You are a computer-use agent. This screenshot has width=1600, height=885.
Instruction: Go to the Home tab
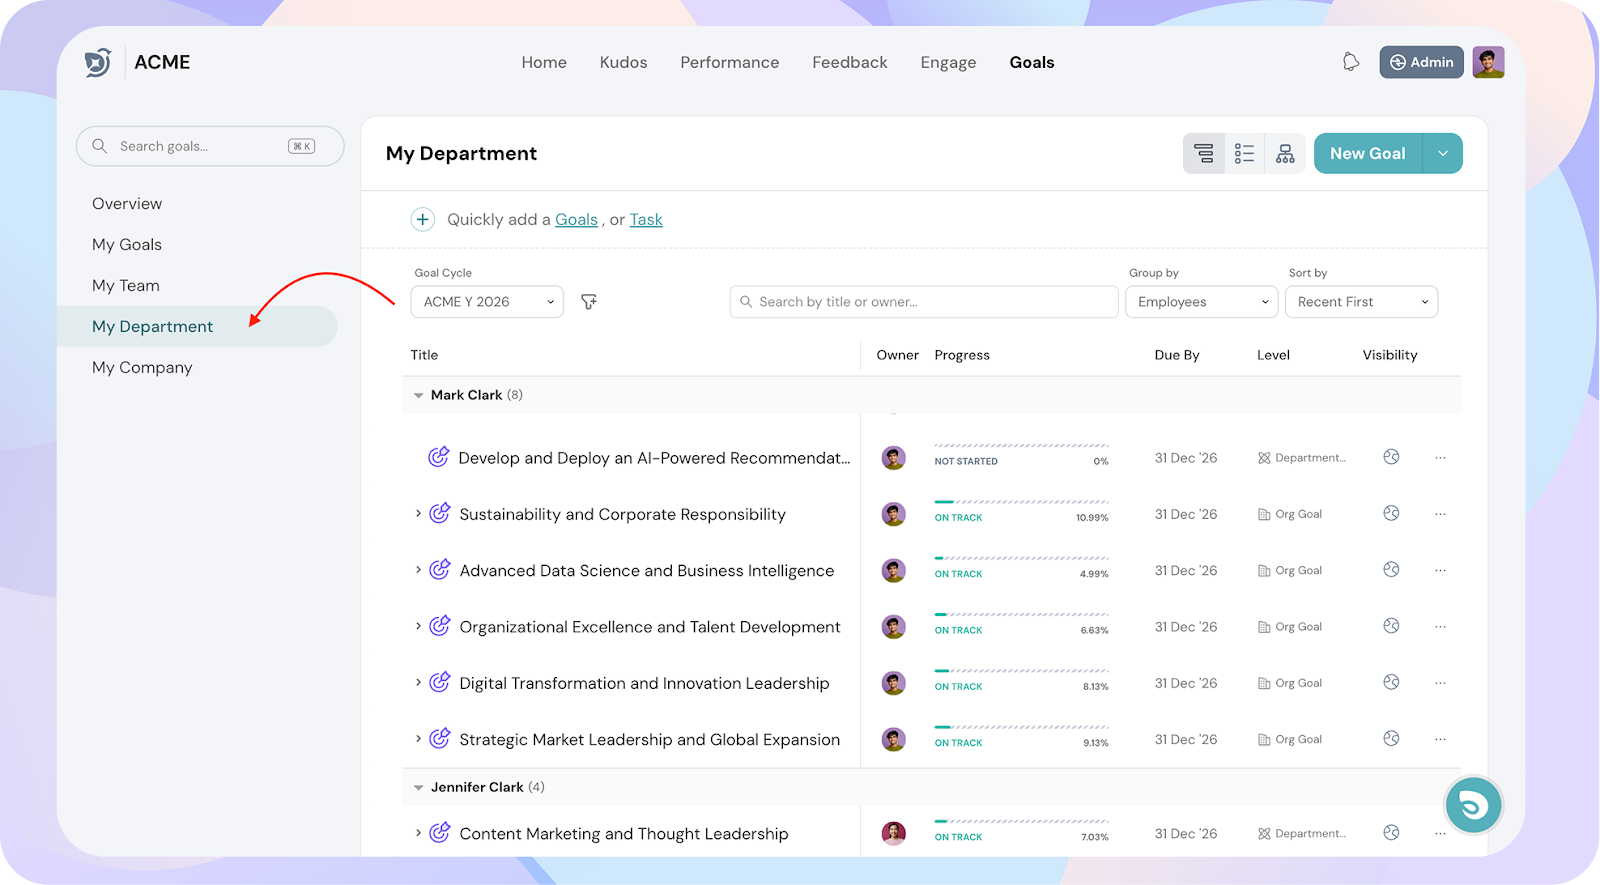544,62
